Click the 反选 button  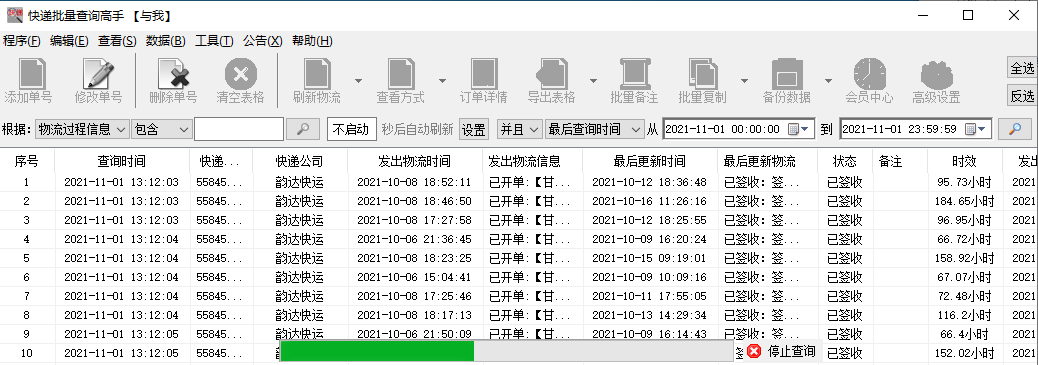tap(1022, 95)
